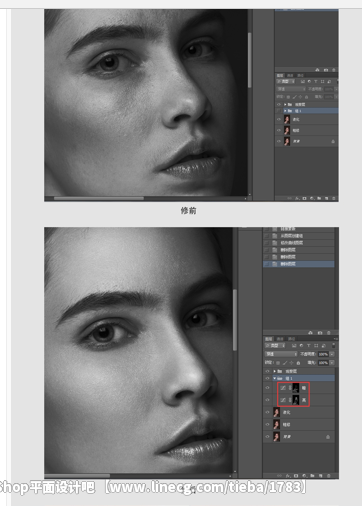Toggle layer filtering switch in the after screenshot
The width and height of the screenshot is (362, 506).
point(334,346)
